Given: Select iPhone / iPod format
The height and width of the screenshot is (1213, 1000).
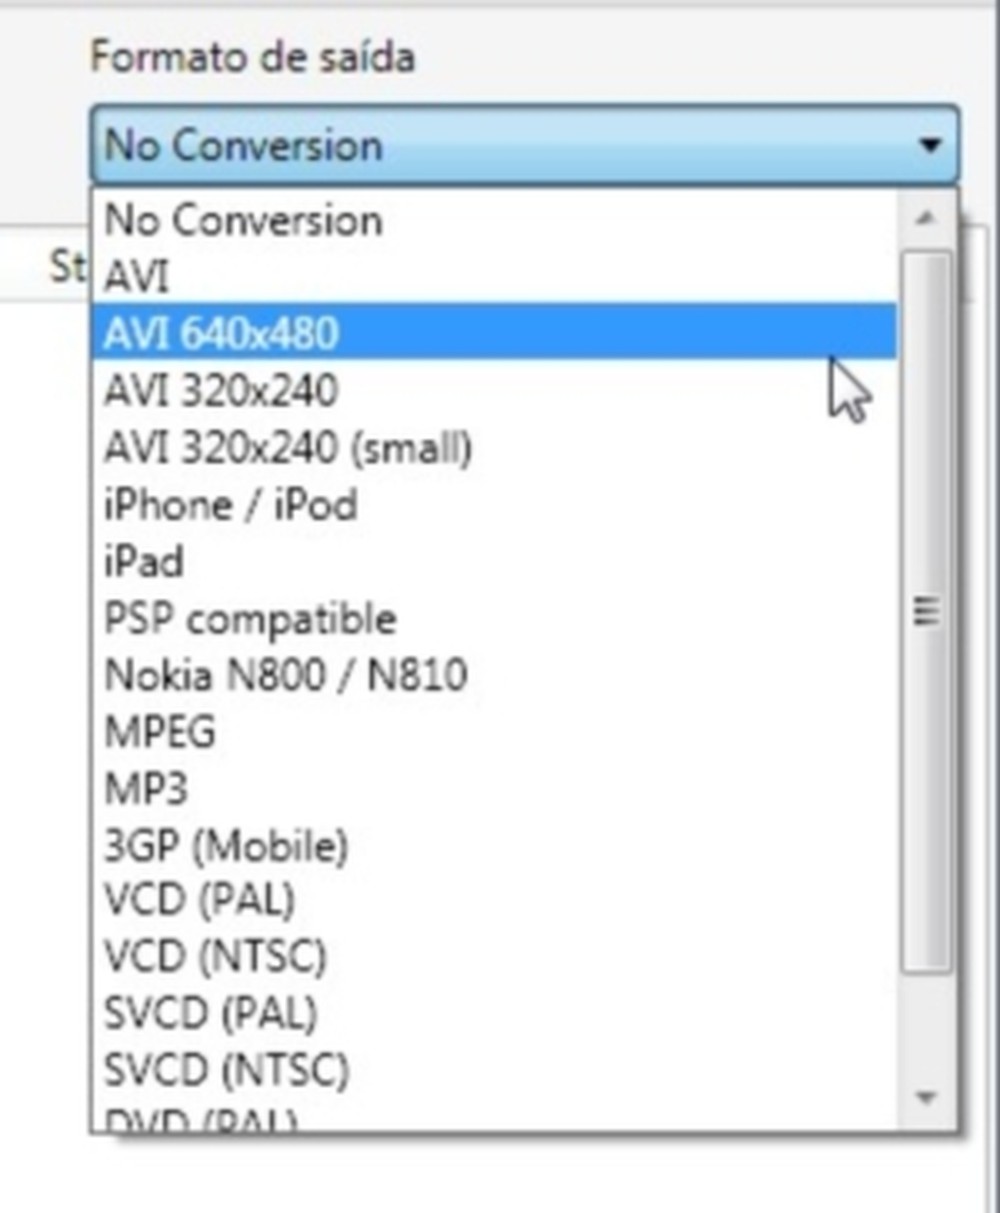Looking at the screenshot, I should (230, 505).
